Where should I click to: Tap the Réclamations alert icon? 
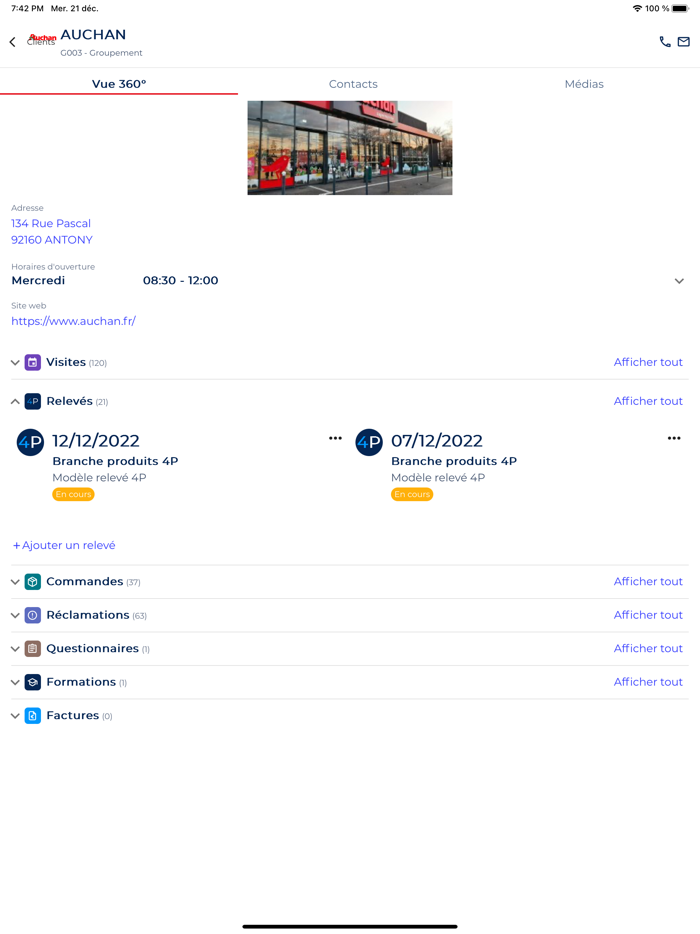[33, 615]
